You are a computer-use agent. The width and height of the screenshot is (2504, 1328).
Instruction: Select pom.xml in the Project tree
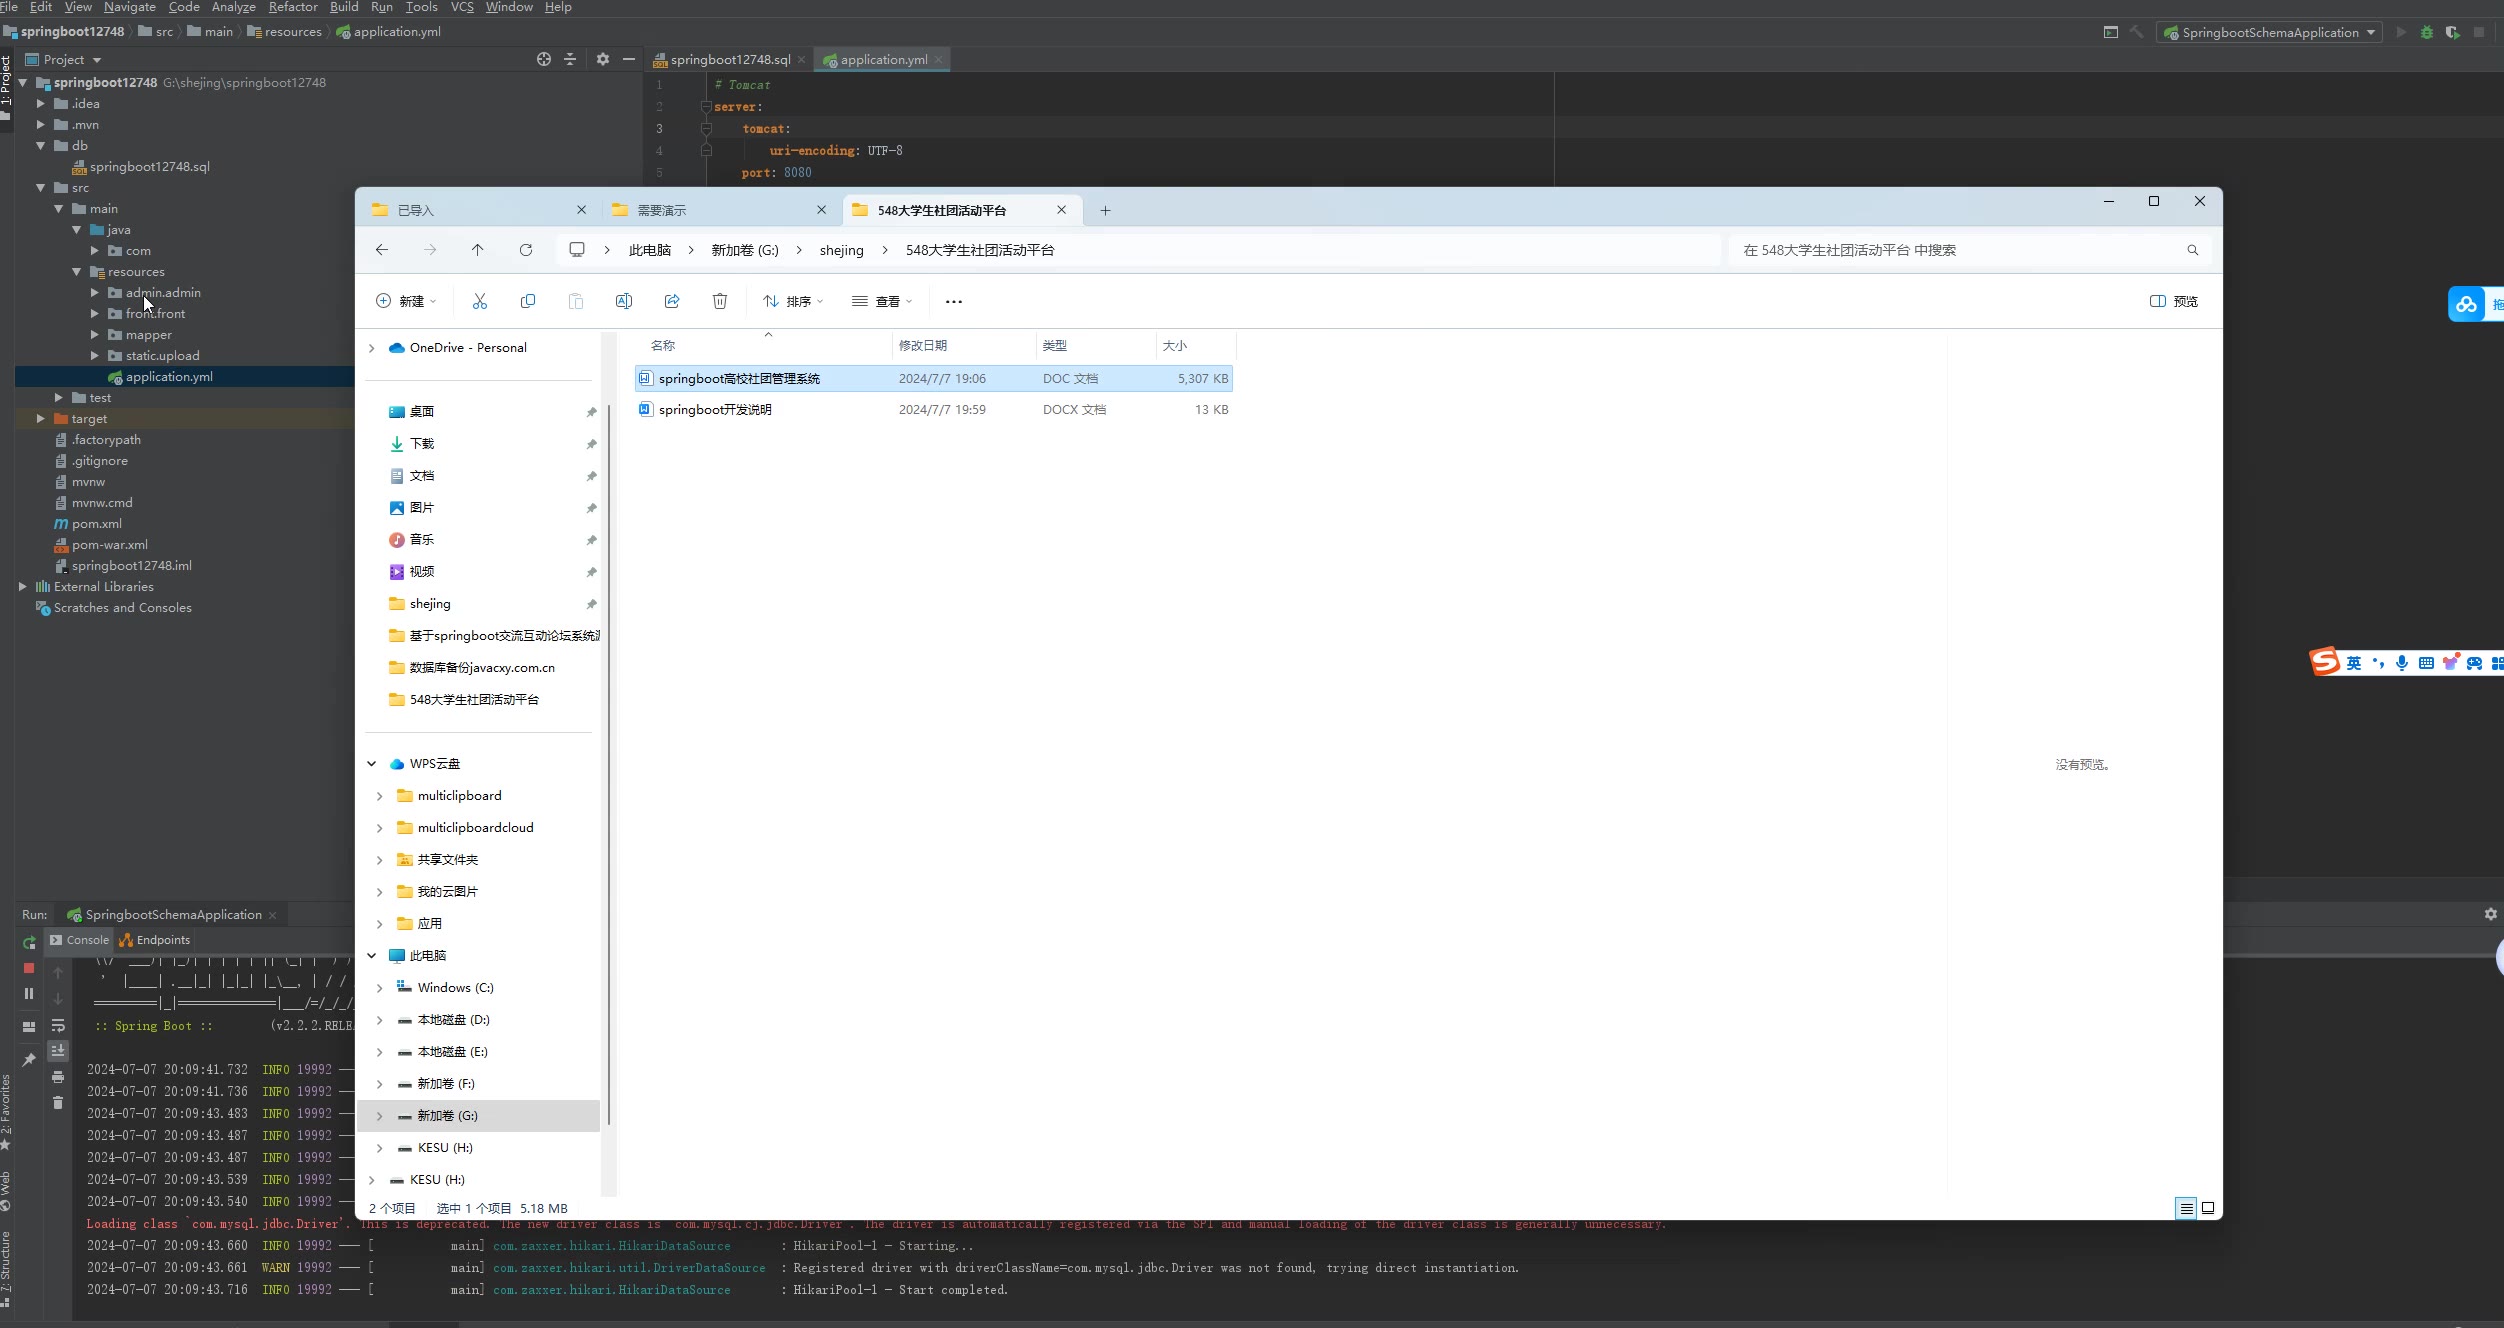point(97,524)
